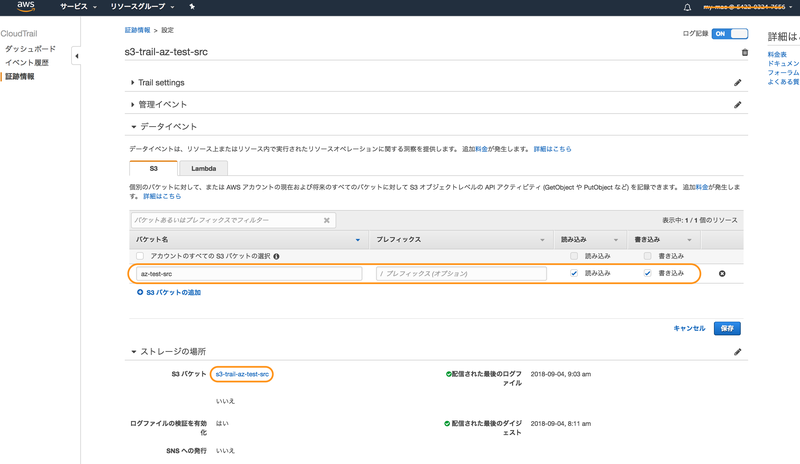
Task: Select the S3 data events tab
Action: pos(154,168)
